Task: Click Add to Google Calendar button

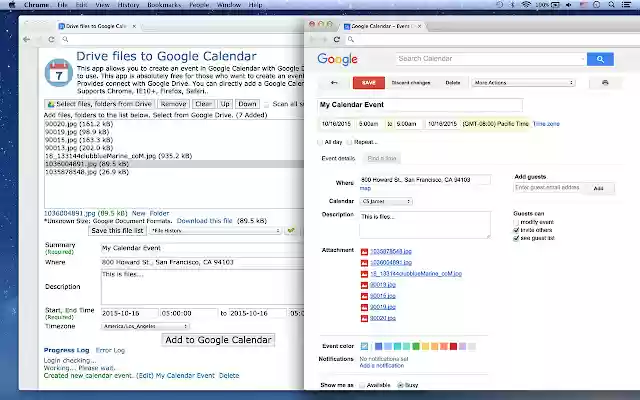Action: [218, 340]
